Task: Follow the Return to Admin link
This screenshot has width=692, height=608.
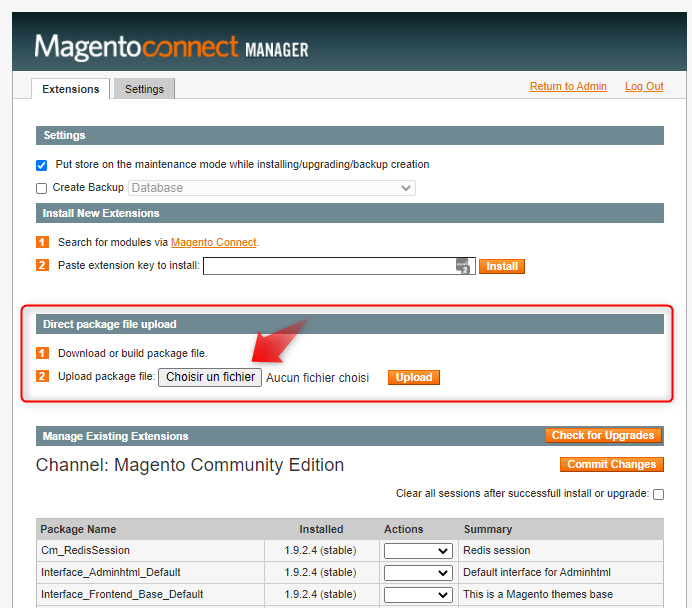Action: (x=568, y=86)
